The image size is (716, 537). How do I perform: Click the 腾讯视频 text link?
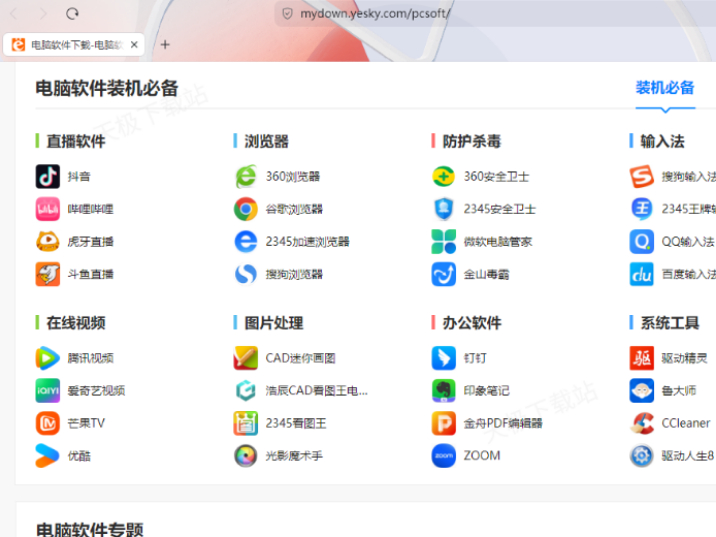pyautogui.click(x=90, y=358)
